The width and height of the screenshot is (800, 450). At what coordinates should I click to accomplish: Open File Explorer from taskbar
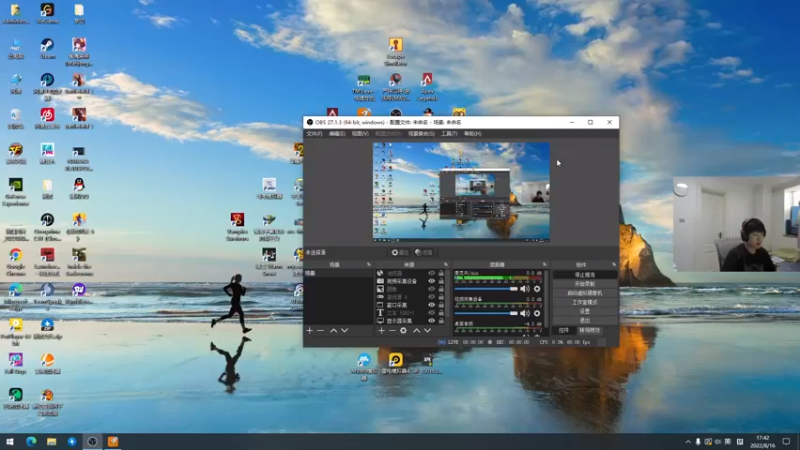pyautogui.click(x=51, y=441)
